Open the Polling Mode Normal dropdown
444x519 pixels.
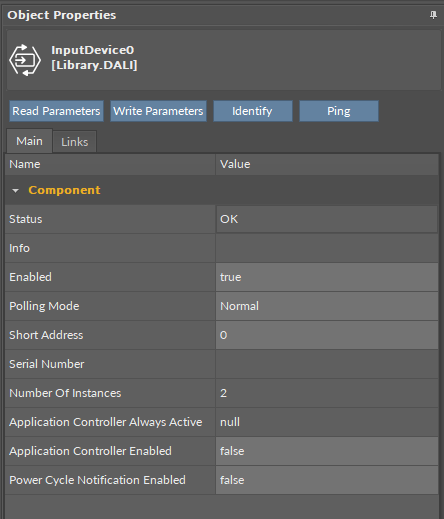click(x=327, y=306)
